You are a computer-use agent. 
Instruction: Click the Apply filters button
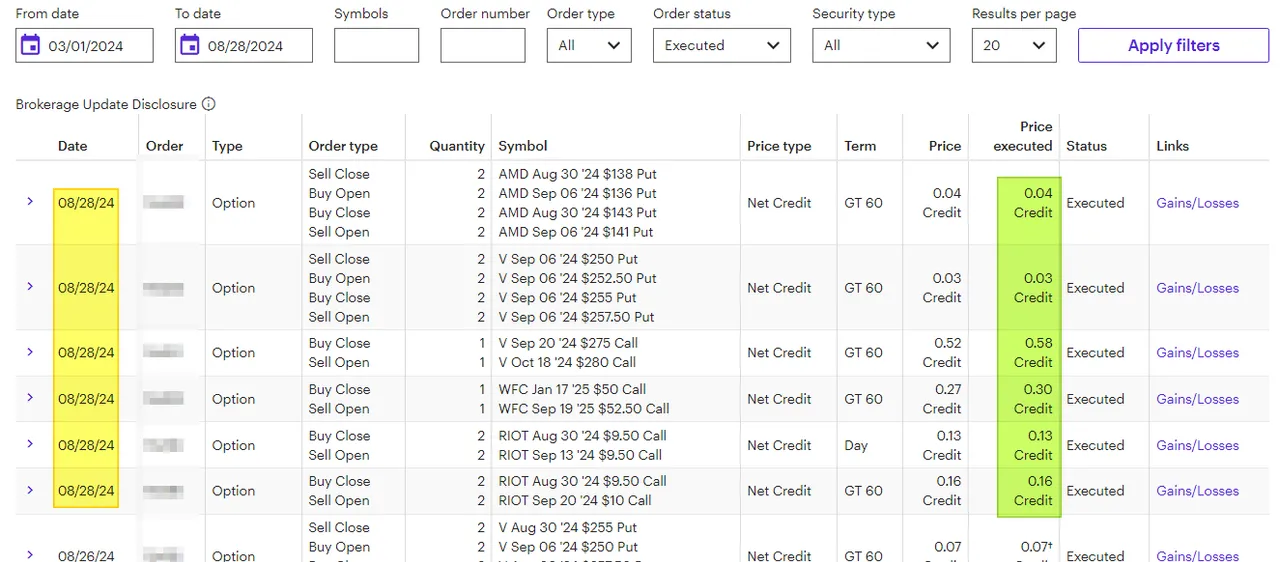(1174, 45)
